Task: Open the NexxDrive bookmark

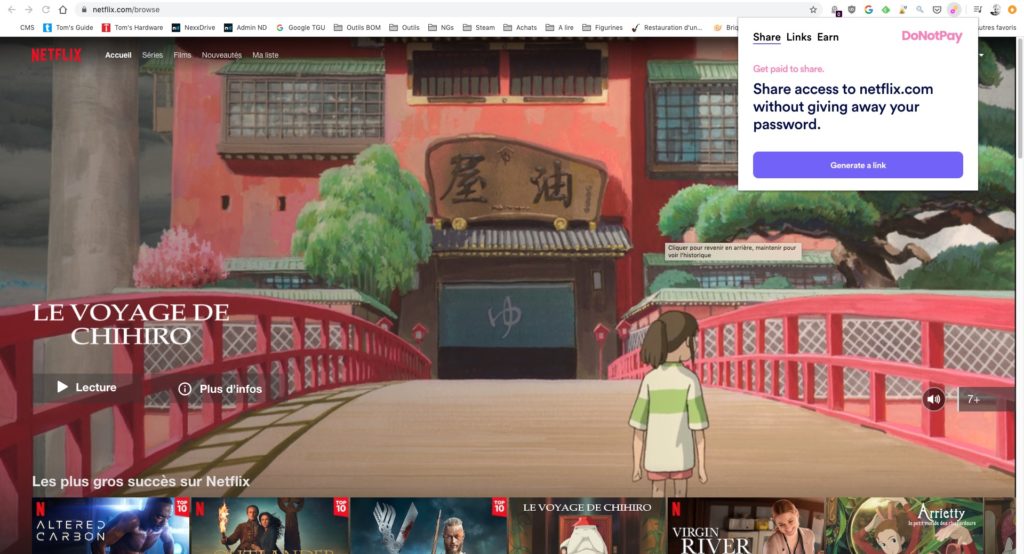Action: (x=193, y=27)
